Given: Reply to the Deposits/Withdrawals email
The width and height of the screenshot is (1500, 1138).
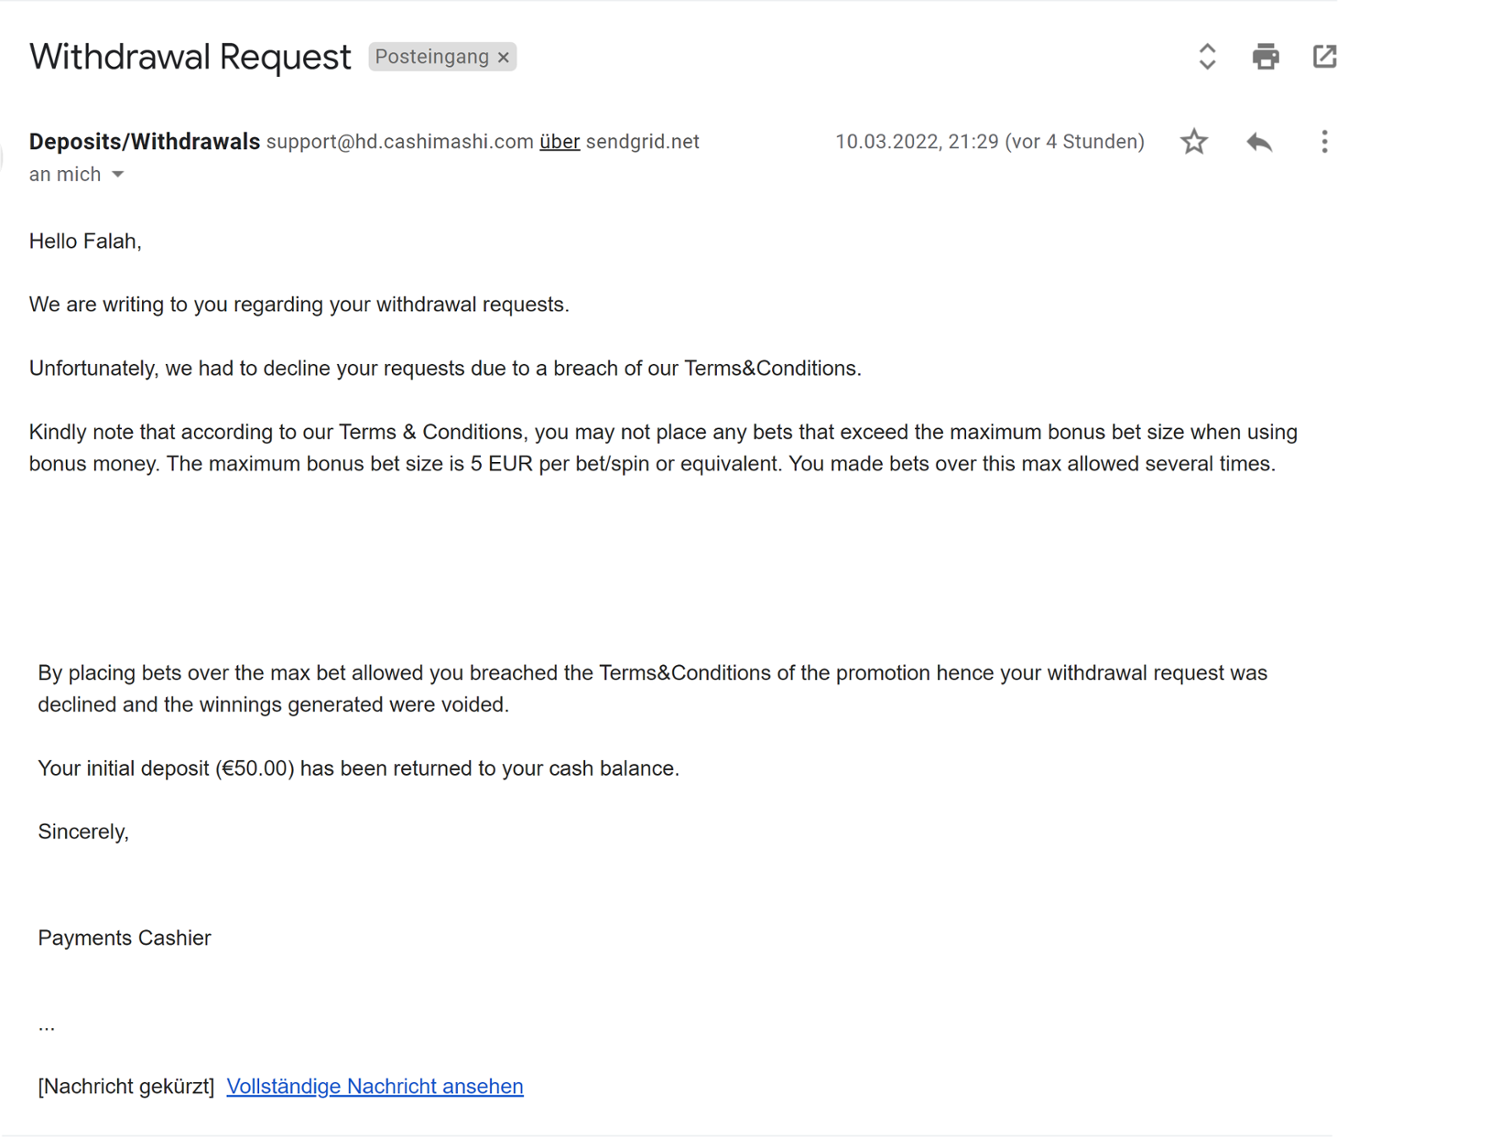Looking at the screenshot, I should (1259, 142).
